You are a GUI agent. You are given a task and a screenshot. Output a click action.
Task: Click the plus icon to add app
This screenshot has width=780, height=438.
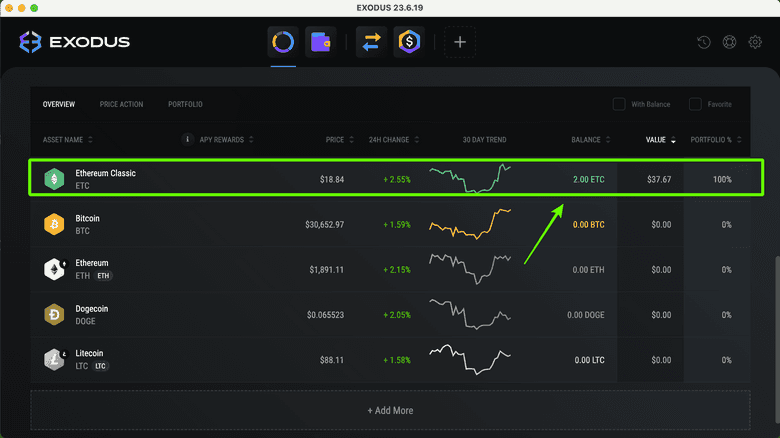coord(460,43)
